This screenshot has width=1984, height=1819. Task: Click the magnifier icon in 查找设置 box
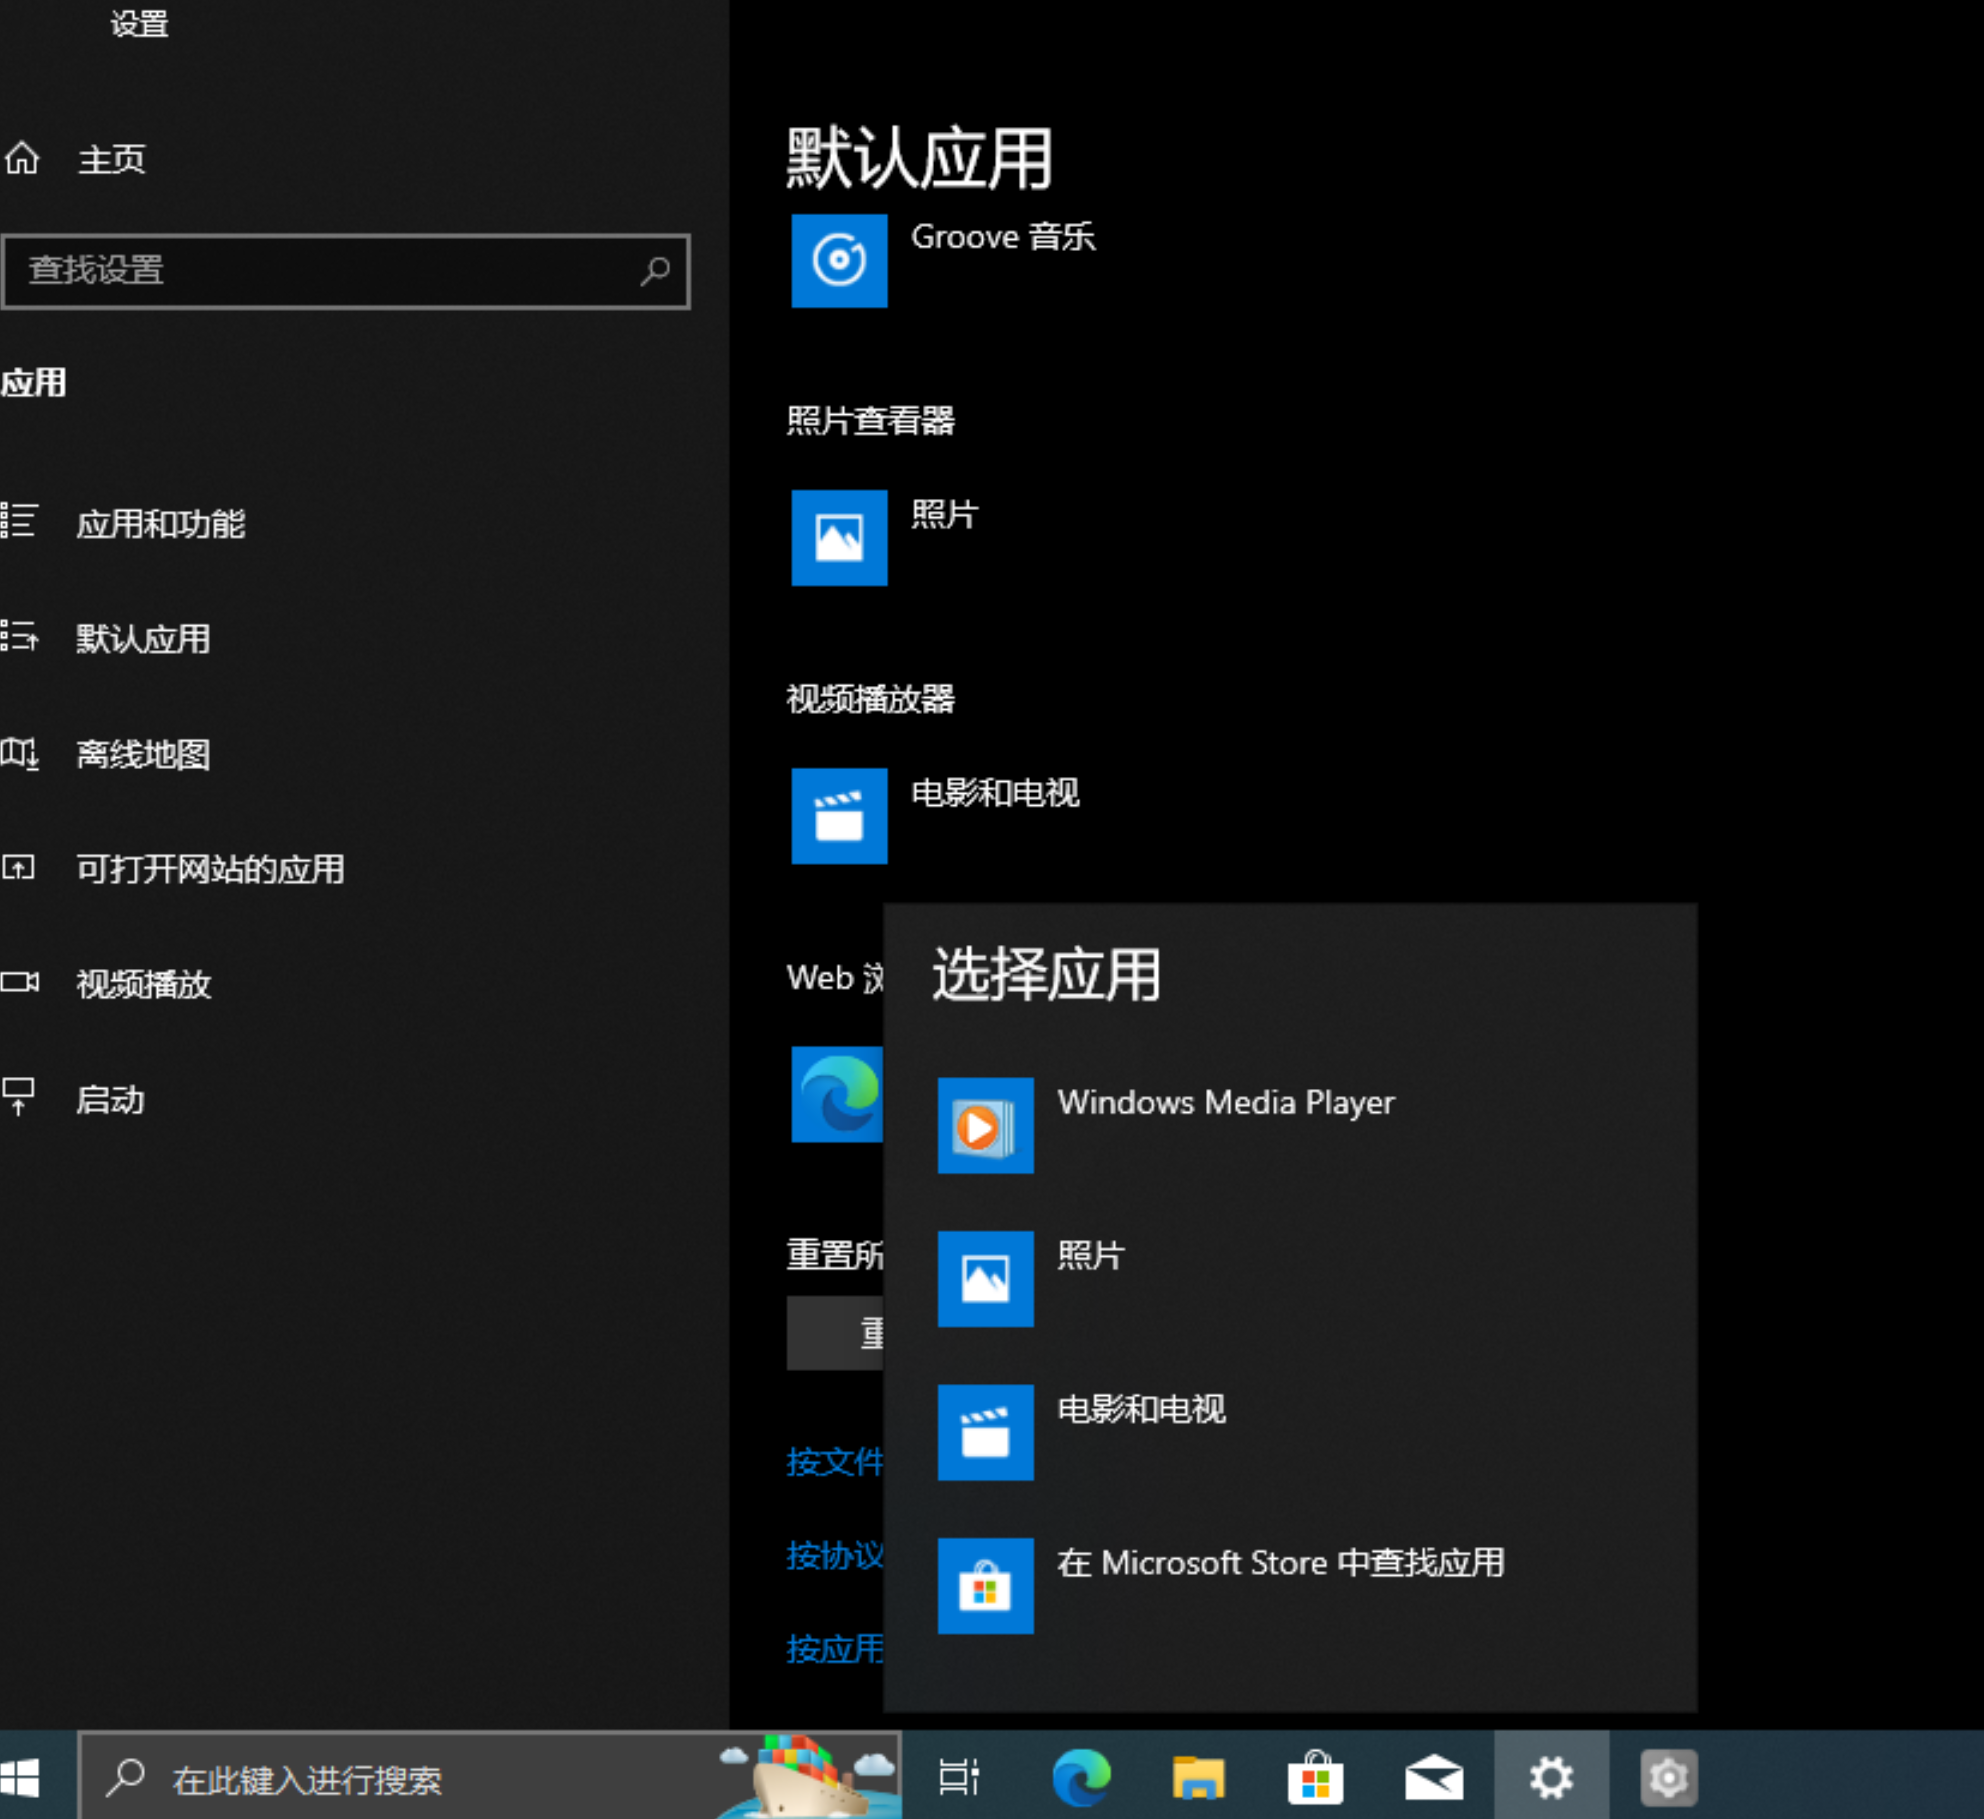tap(655, 270)
